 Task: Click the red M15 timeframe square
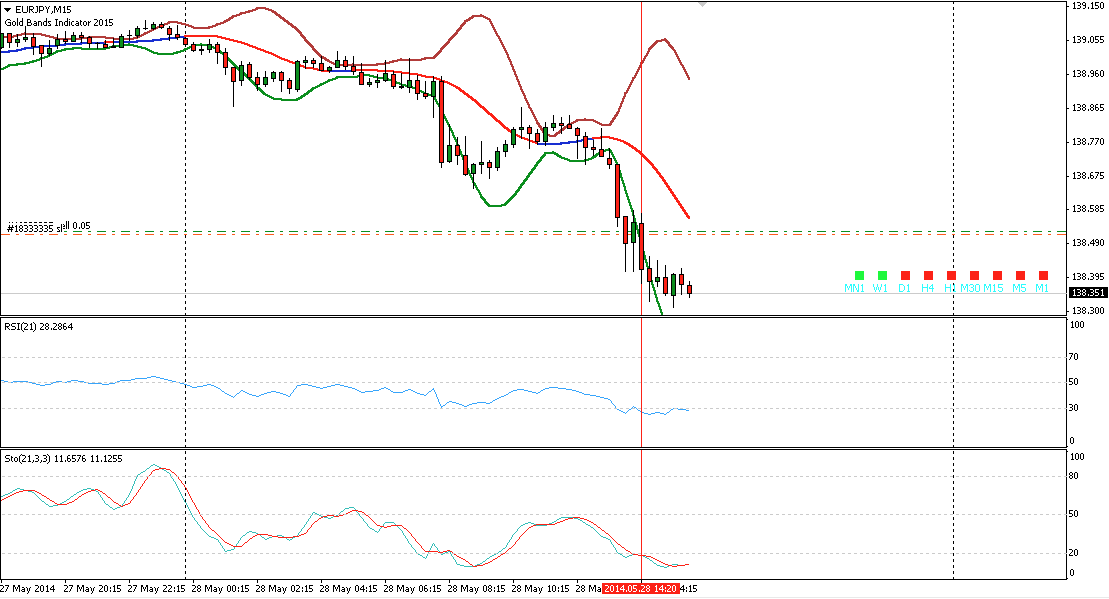(x=997, y=275)
